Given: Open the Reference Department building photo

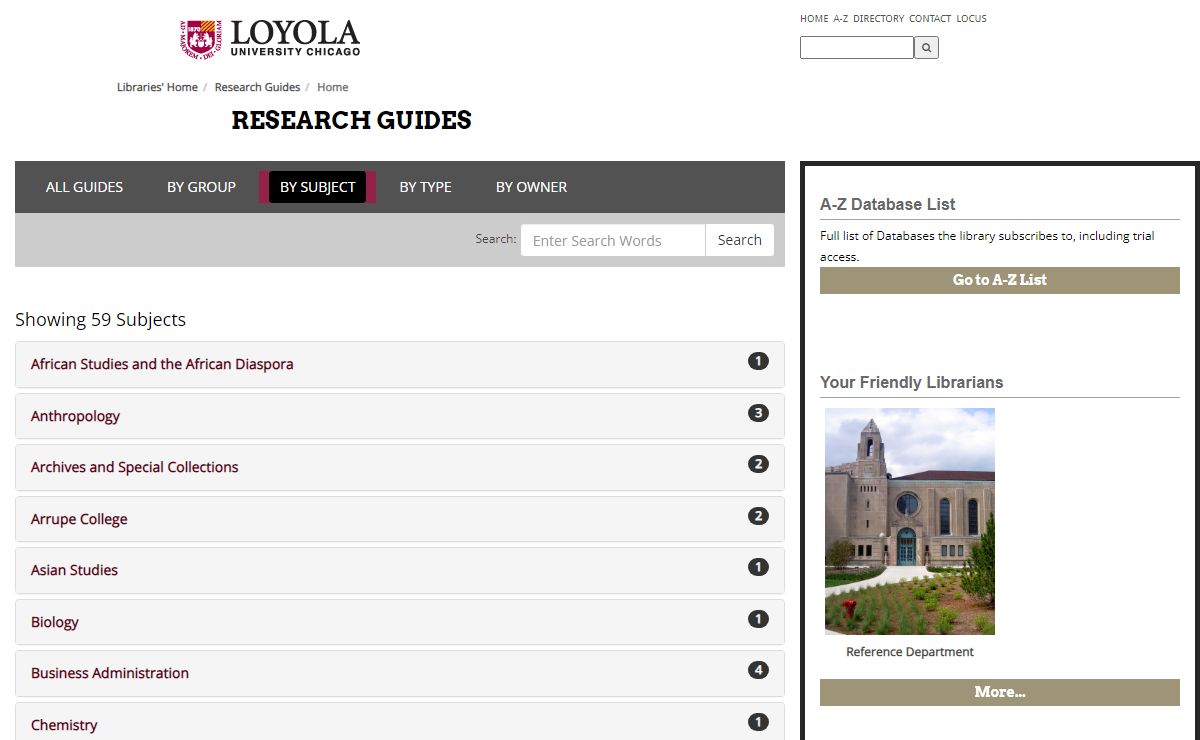Looking at the screenshot, I should click(909, 521).
